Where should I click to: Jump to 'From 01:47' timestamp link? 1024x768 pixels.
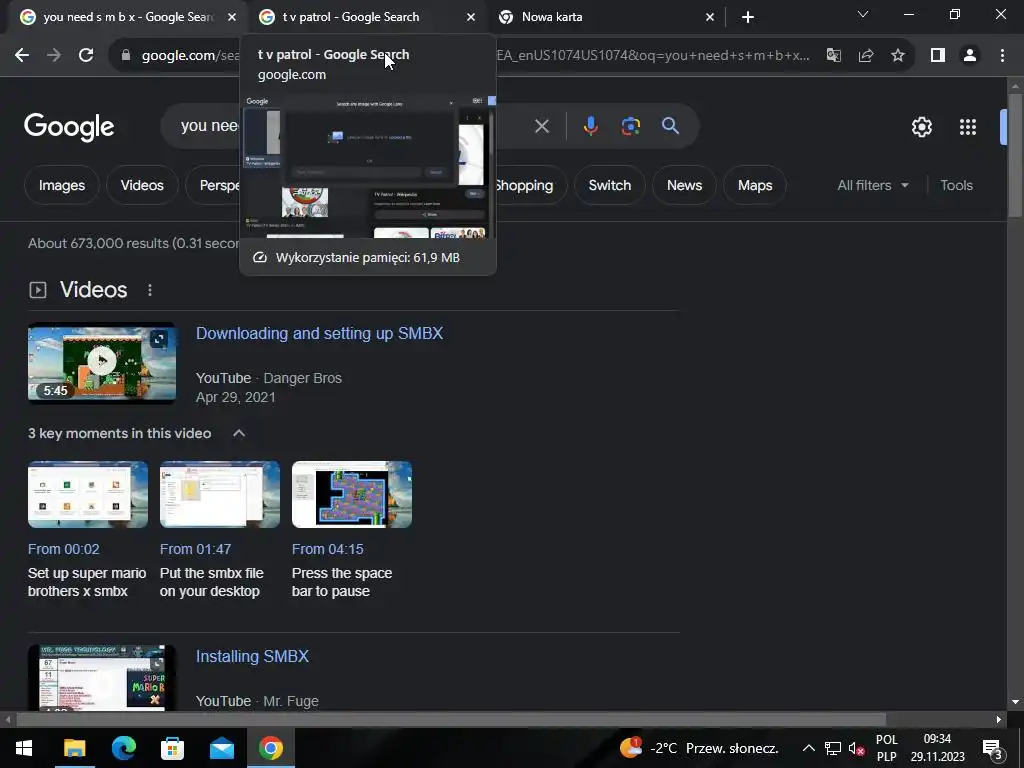pyautogui.click(x=195, y=549)
